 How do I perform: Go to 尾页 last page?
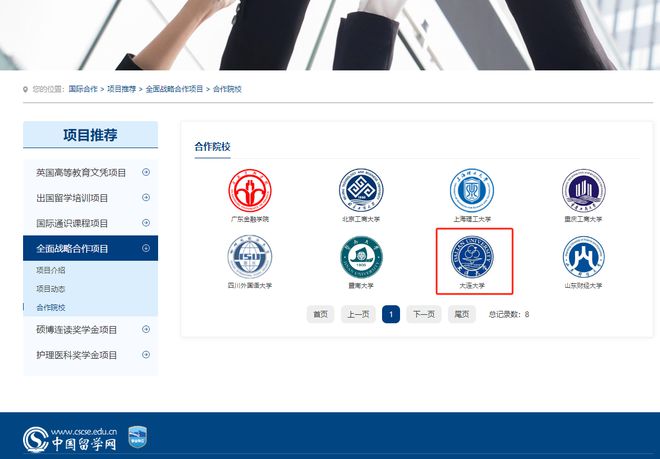(x=462, y=314)
